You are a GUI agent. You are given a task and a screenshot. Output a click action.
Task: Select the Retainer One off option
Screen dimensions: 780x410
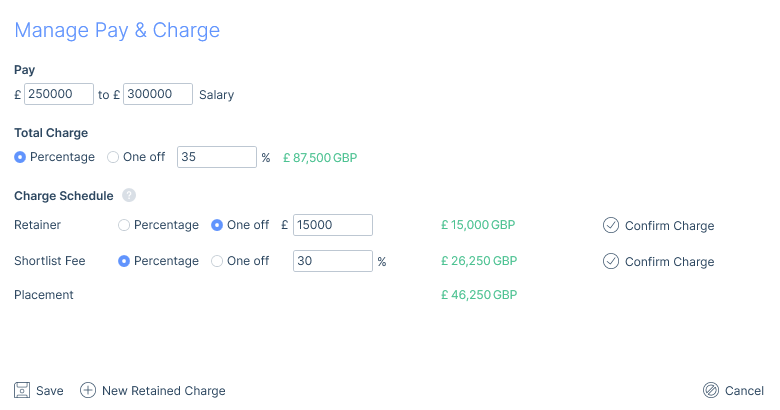pos(217,225)
